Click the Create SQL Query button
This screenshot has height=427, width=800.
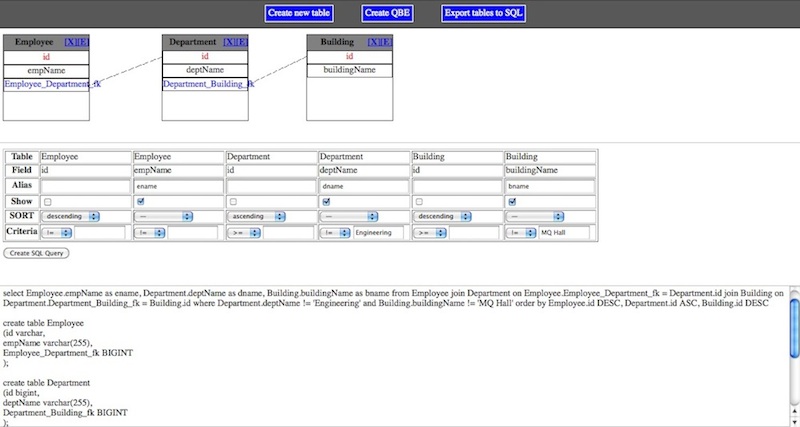(36, 253)
